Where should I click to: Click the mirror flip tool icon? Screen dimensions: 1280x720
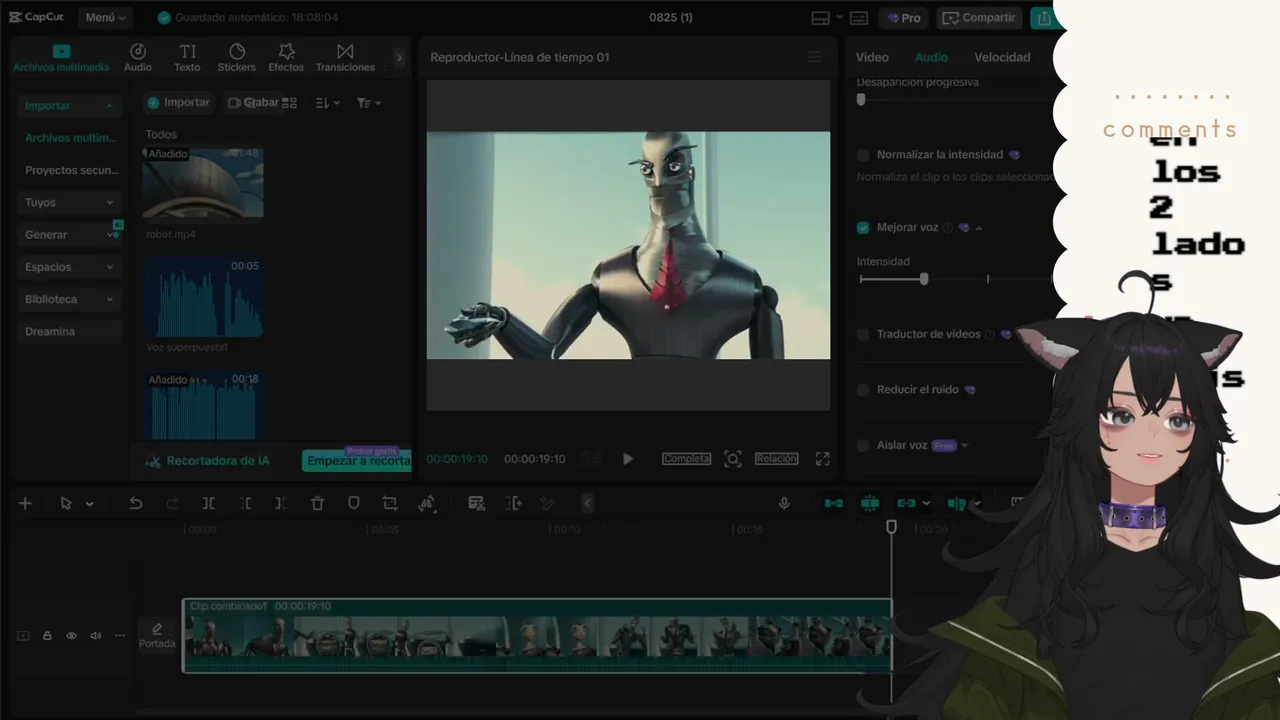pyautogui.click(x=427, y=504)
